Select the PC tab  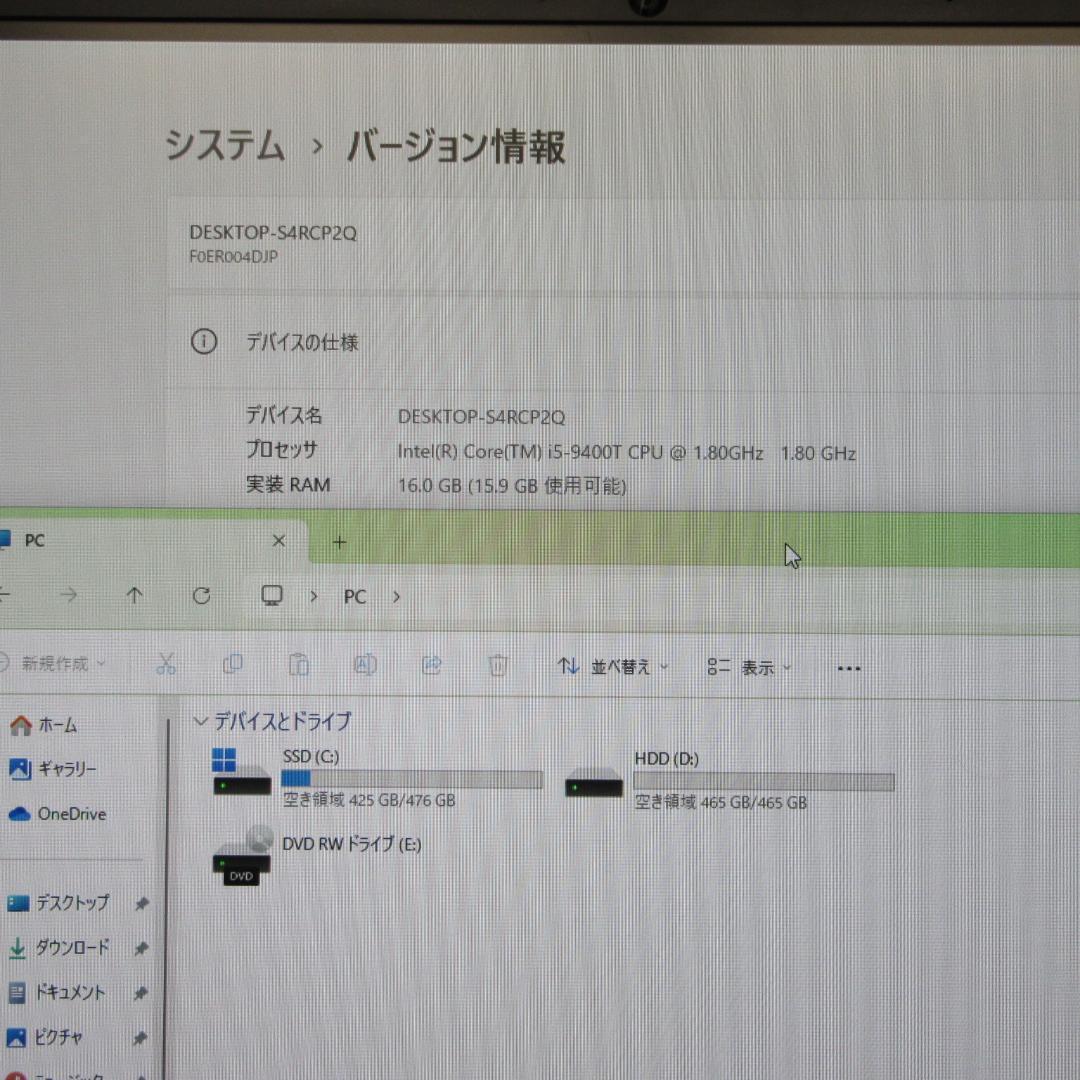34,541
